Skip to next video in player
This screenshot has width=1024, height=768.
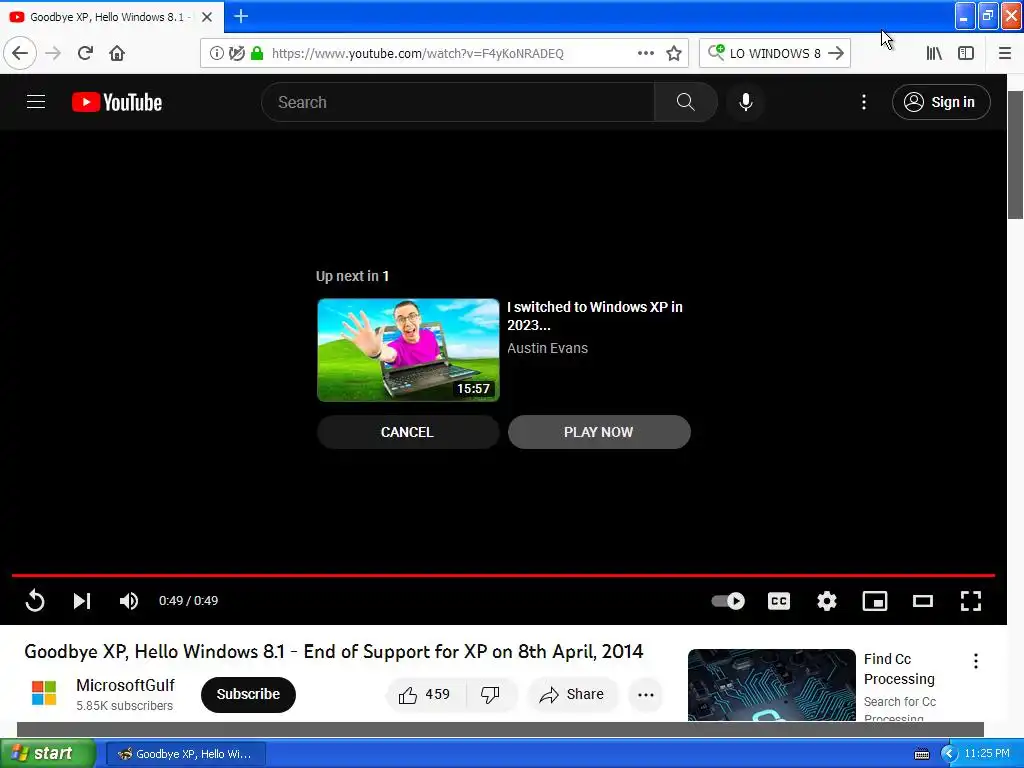click(x=82, y=600)
